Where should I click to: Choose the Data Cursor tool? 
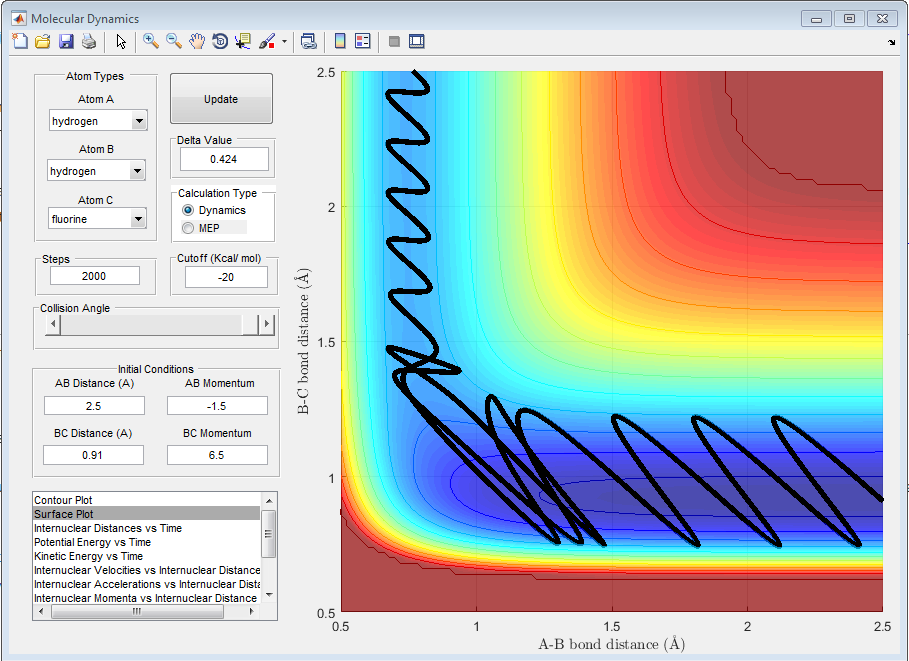(x=243, y=41)
